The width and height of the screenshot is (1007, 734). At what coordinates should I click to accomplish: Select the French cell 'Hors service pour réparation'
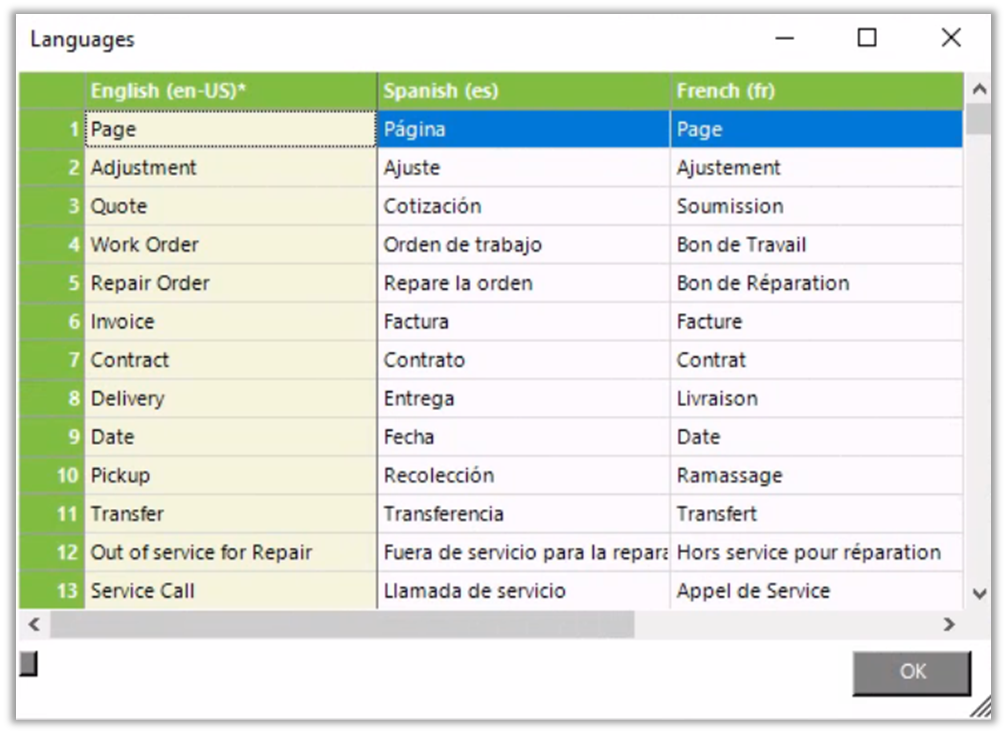[816, 553]
